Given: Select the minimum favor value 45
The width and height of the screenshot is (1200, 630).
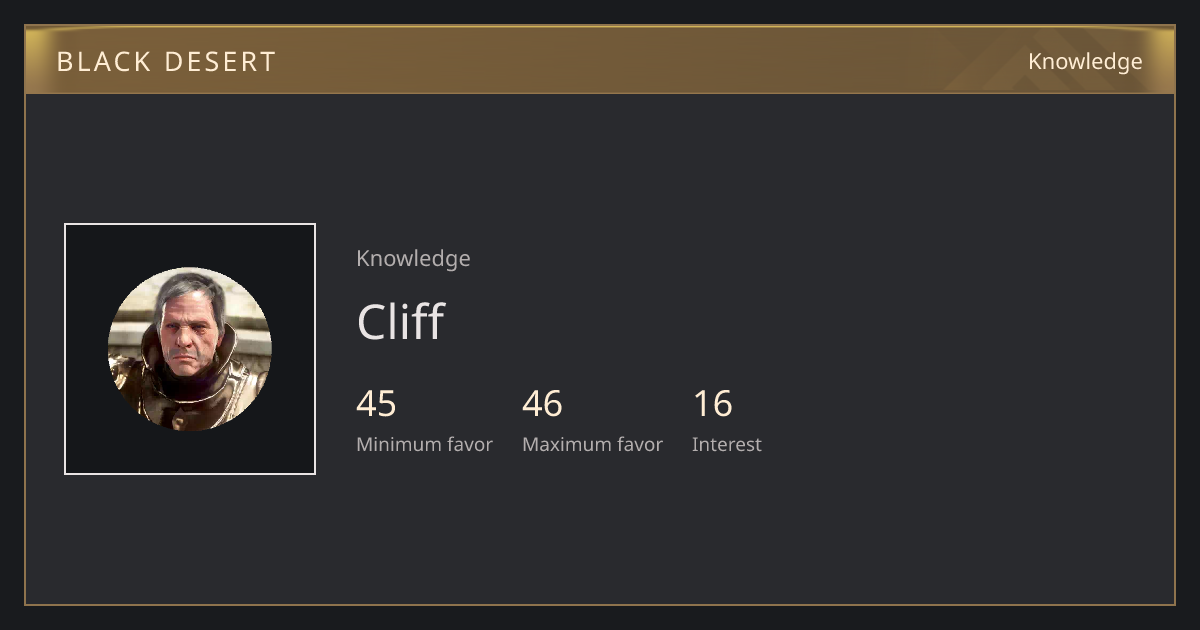Looking at the screenshot, I should coord(376,404).
